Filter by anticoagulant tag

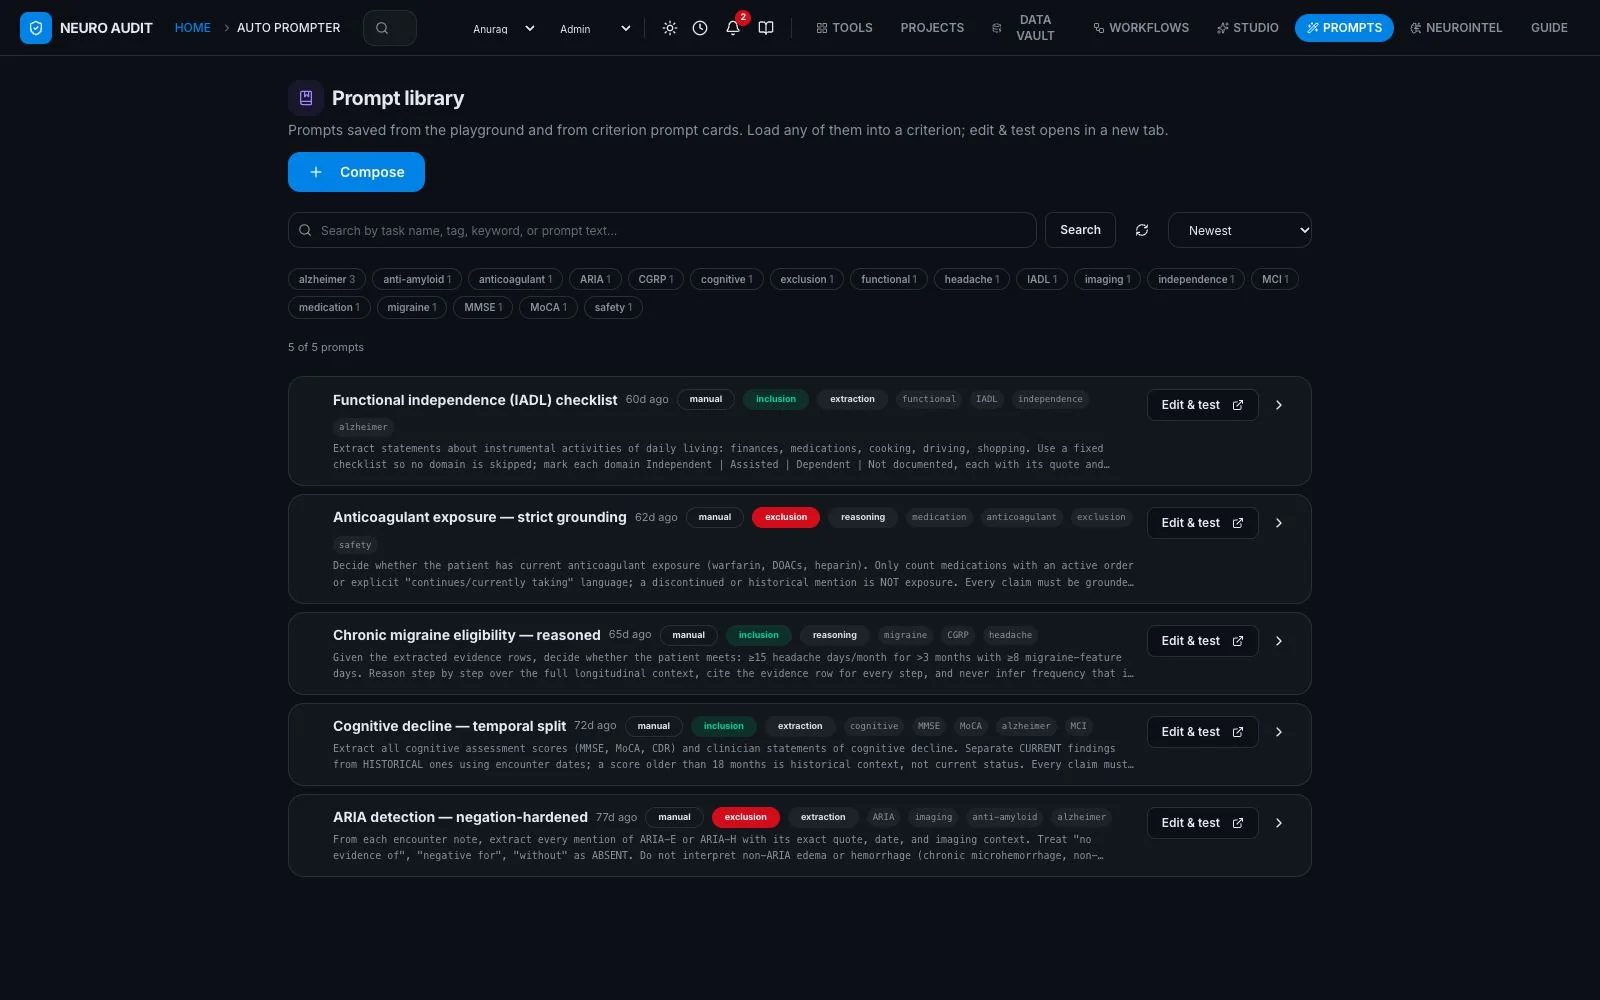515,279
